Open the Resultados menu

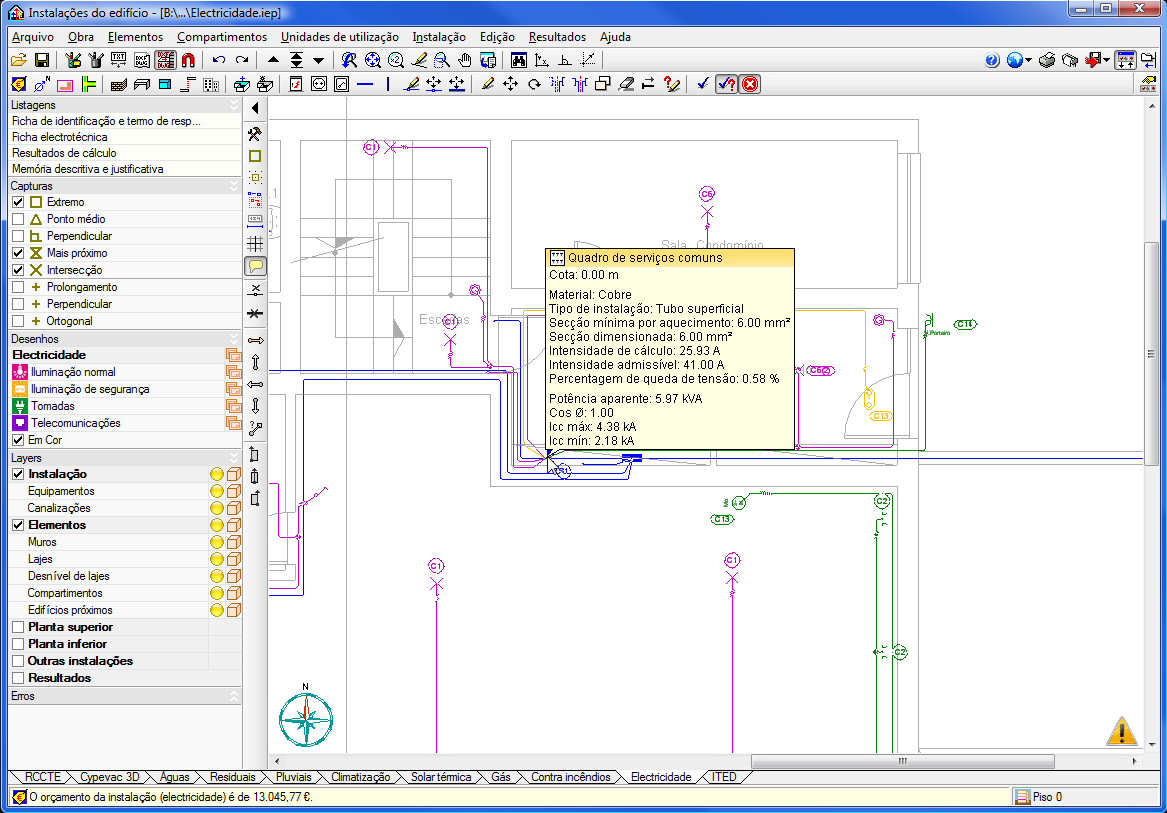tap(557, 37)
